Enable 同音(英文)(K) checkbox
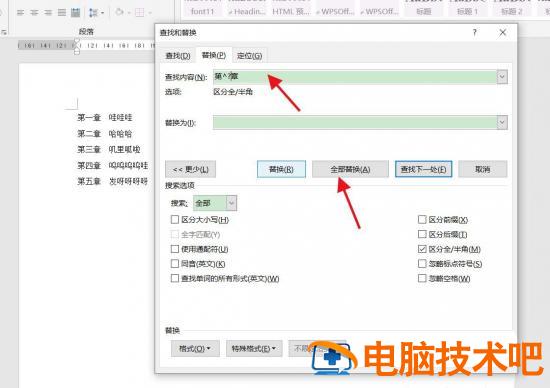 tap(175, 263)
